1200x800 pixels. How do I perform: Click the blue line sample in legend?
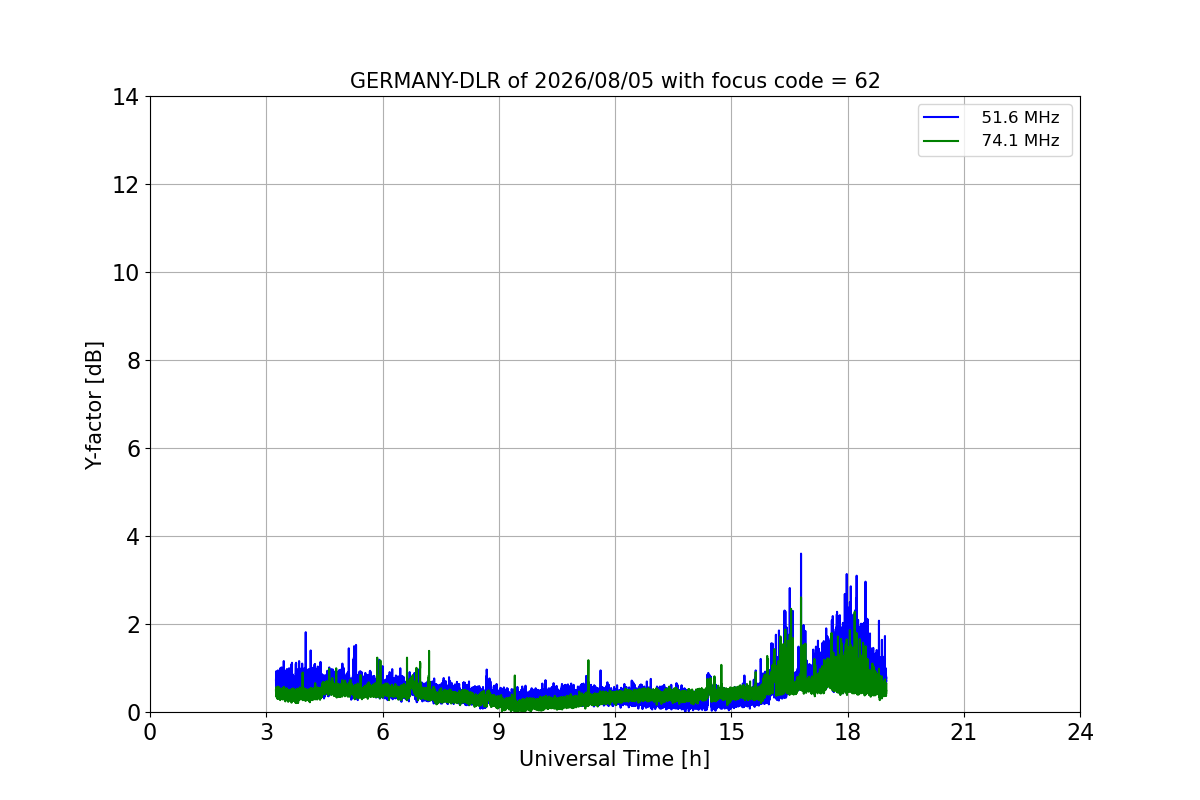[x=941, y=118]
